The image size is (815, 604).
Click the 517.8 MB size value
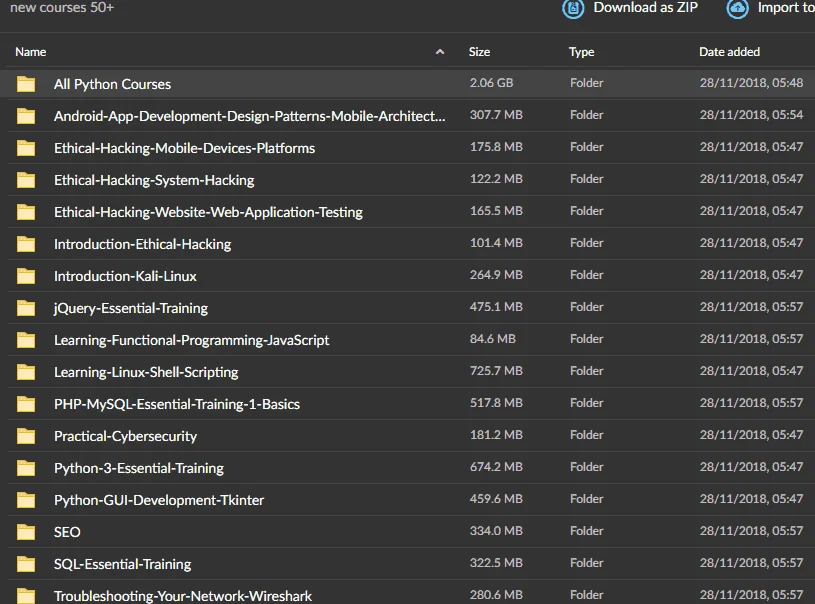pos(496,403)
